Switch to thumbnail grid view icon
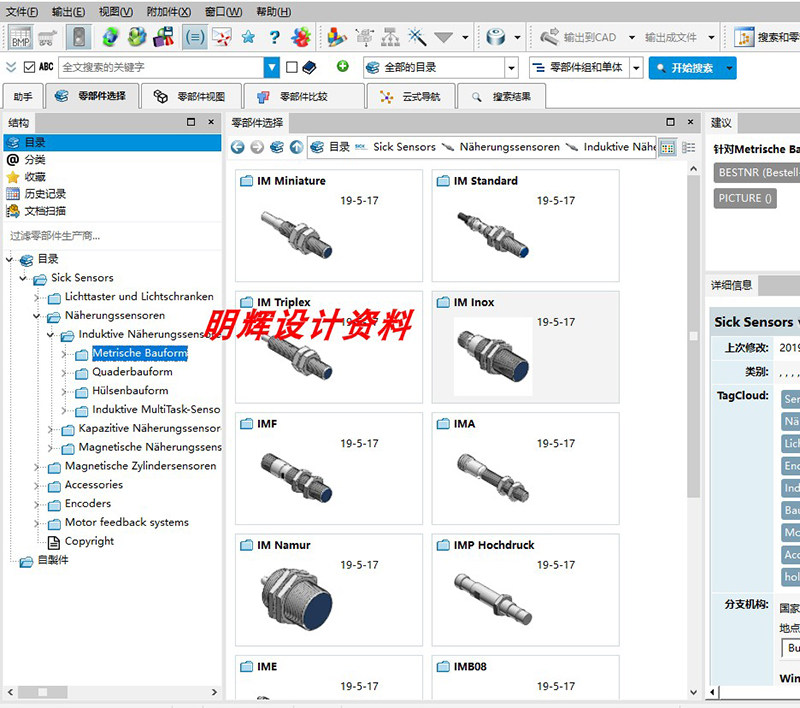Viewport: 800px width, 708px height. (667, 148)
